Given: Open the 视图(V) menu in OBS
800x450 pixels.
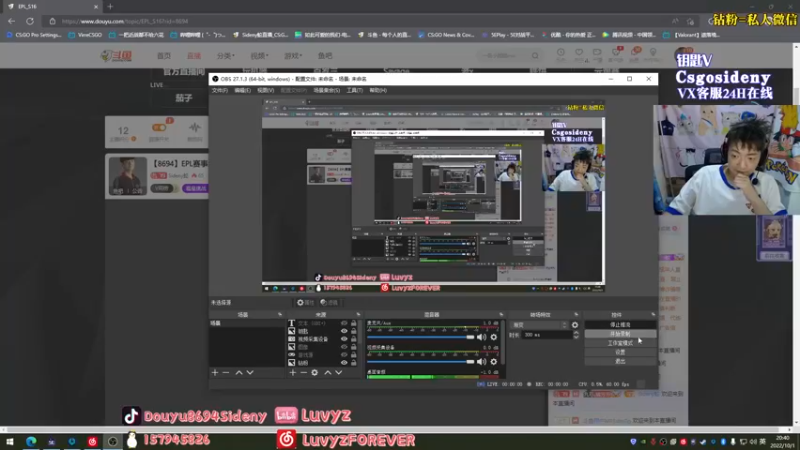Looking at the screenshot, I should 265,90.
